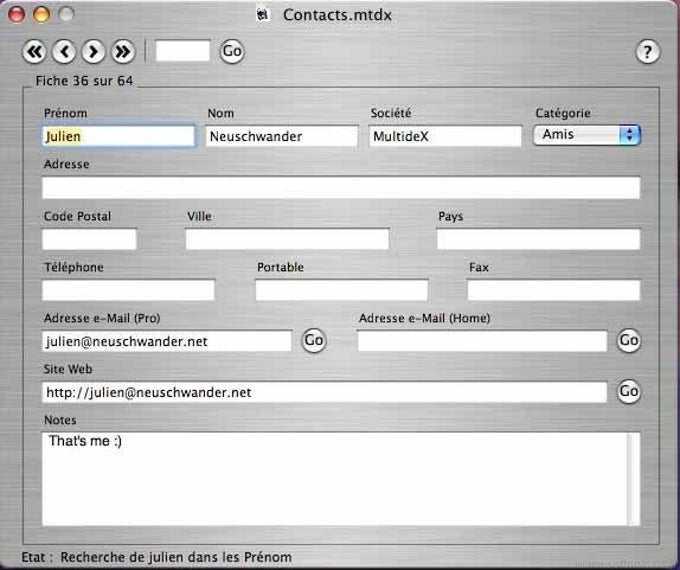Screen dimensions: 680x570
Task: Click the Notes area vertical scrollbar
Action: point(634,479)
